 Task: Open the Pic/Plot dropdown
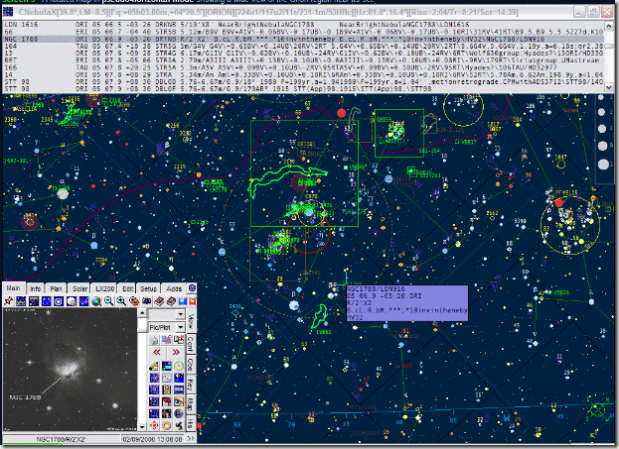165,326
